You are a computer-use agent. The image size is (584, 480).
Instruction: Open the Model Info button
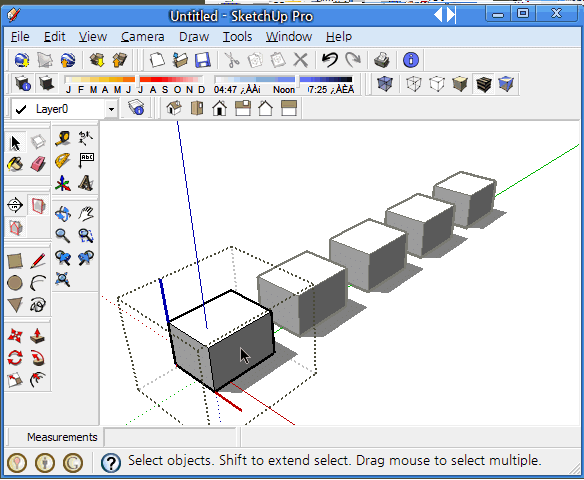pyautogui.click(x=411, y=60)
